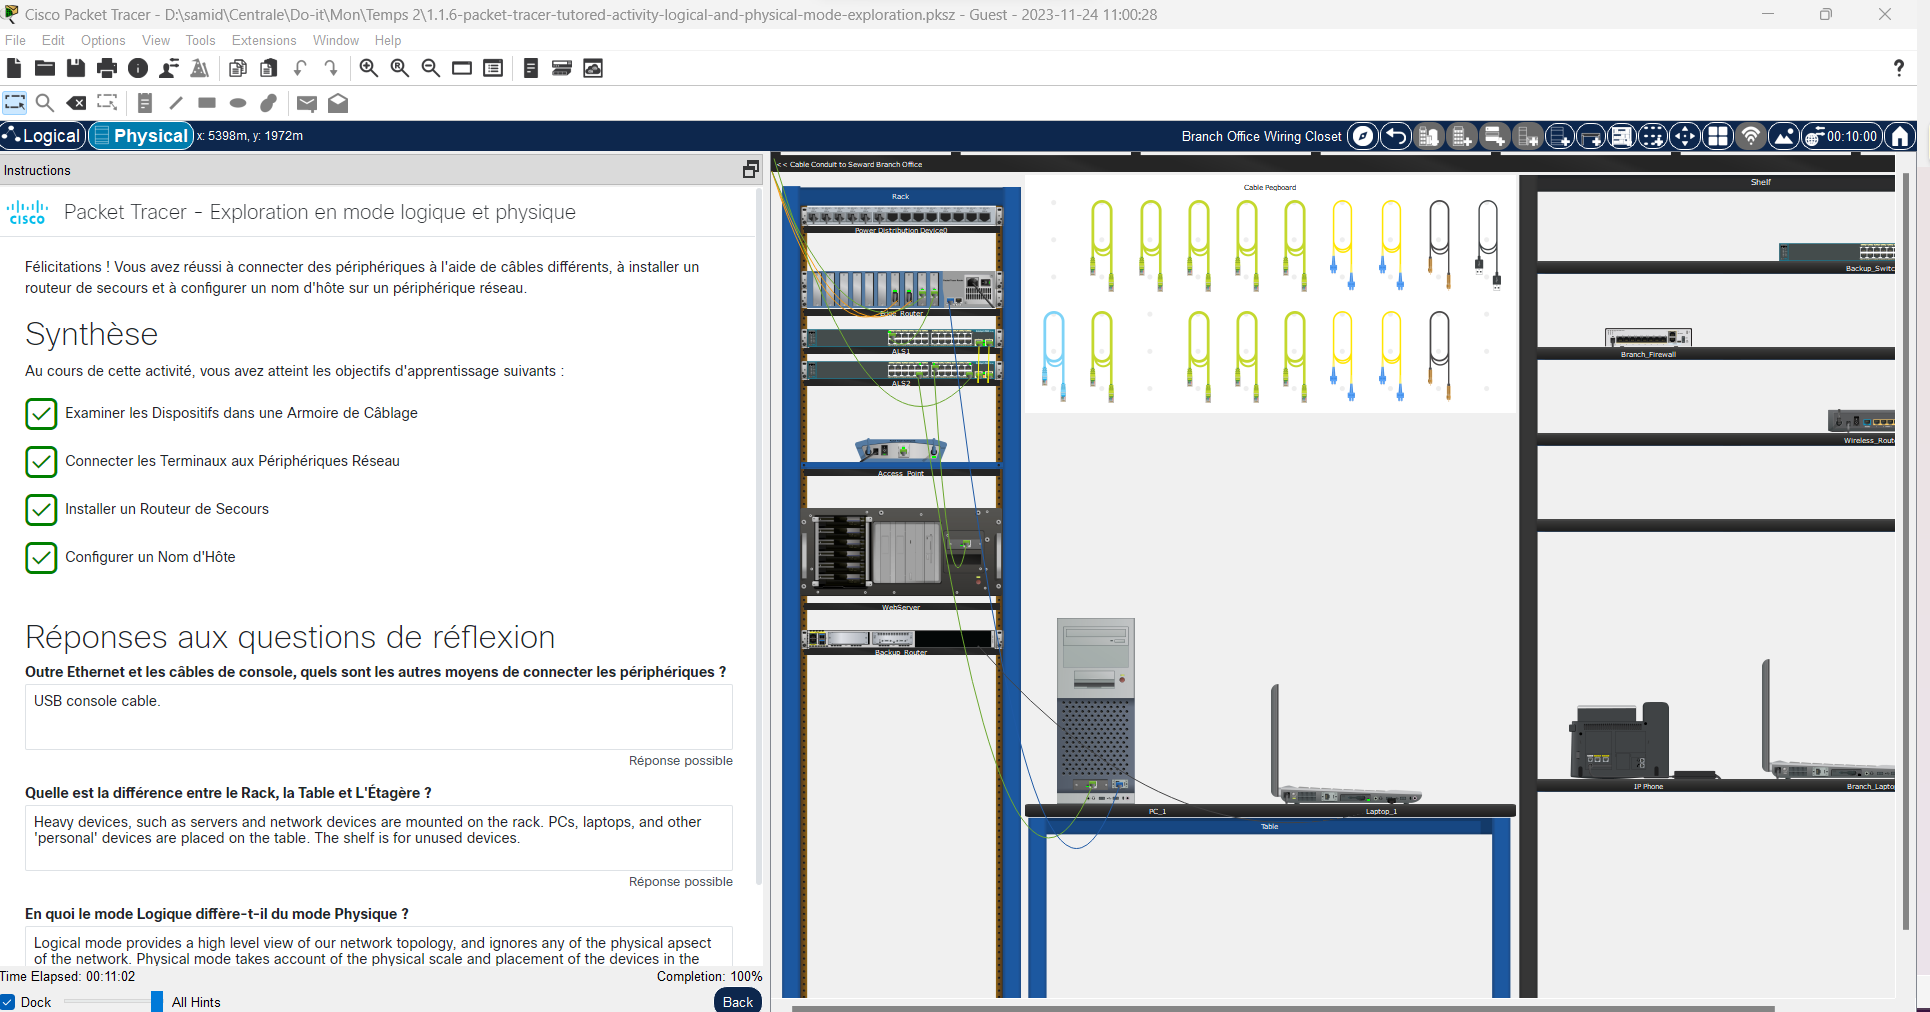This screenshot has width=1930, height=1012.
Task: Add a simple PDU envelope icon
Action: click(x=307, y=103)
